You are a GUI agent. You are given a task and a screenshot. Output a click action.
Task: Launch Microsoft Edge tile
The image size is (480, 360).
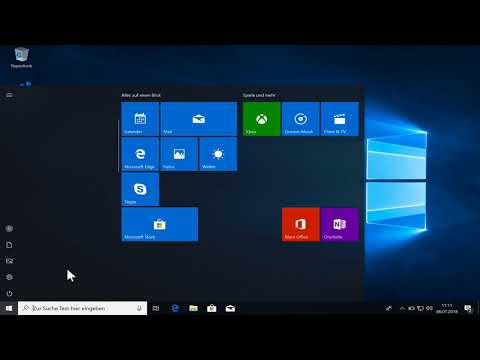pyautogui.click(x=140, y=154)
